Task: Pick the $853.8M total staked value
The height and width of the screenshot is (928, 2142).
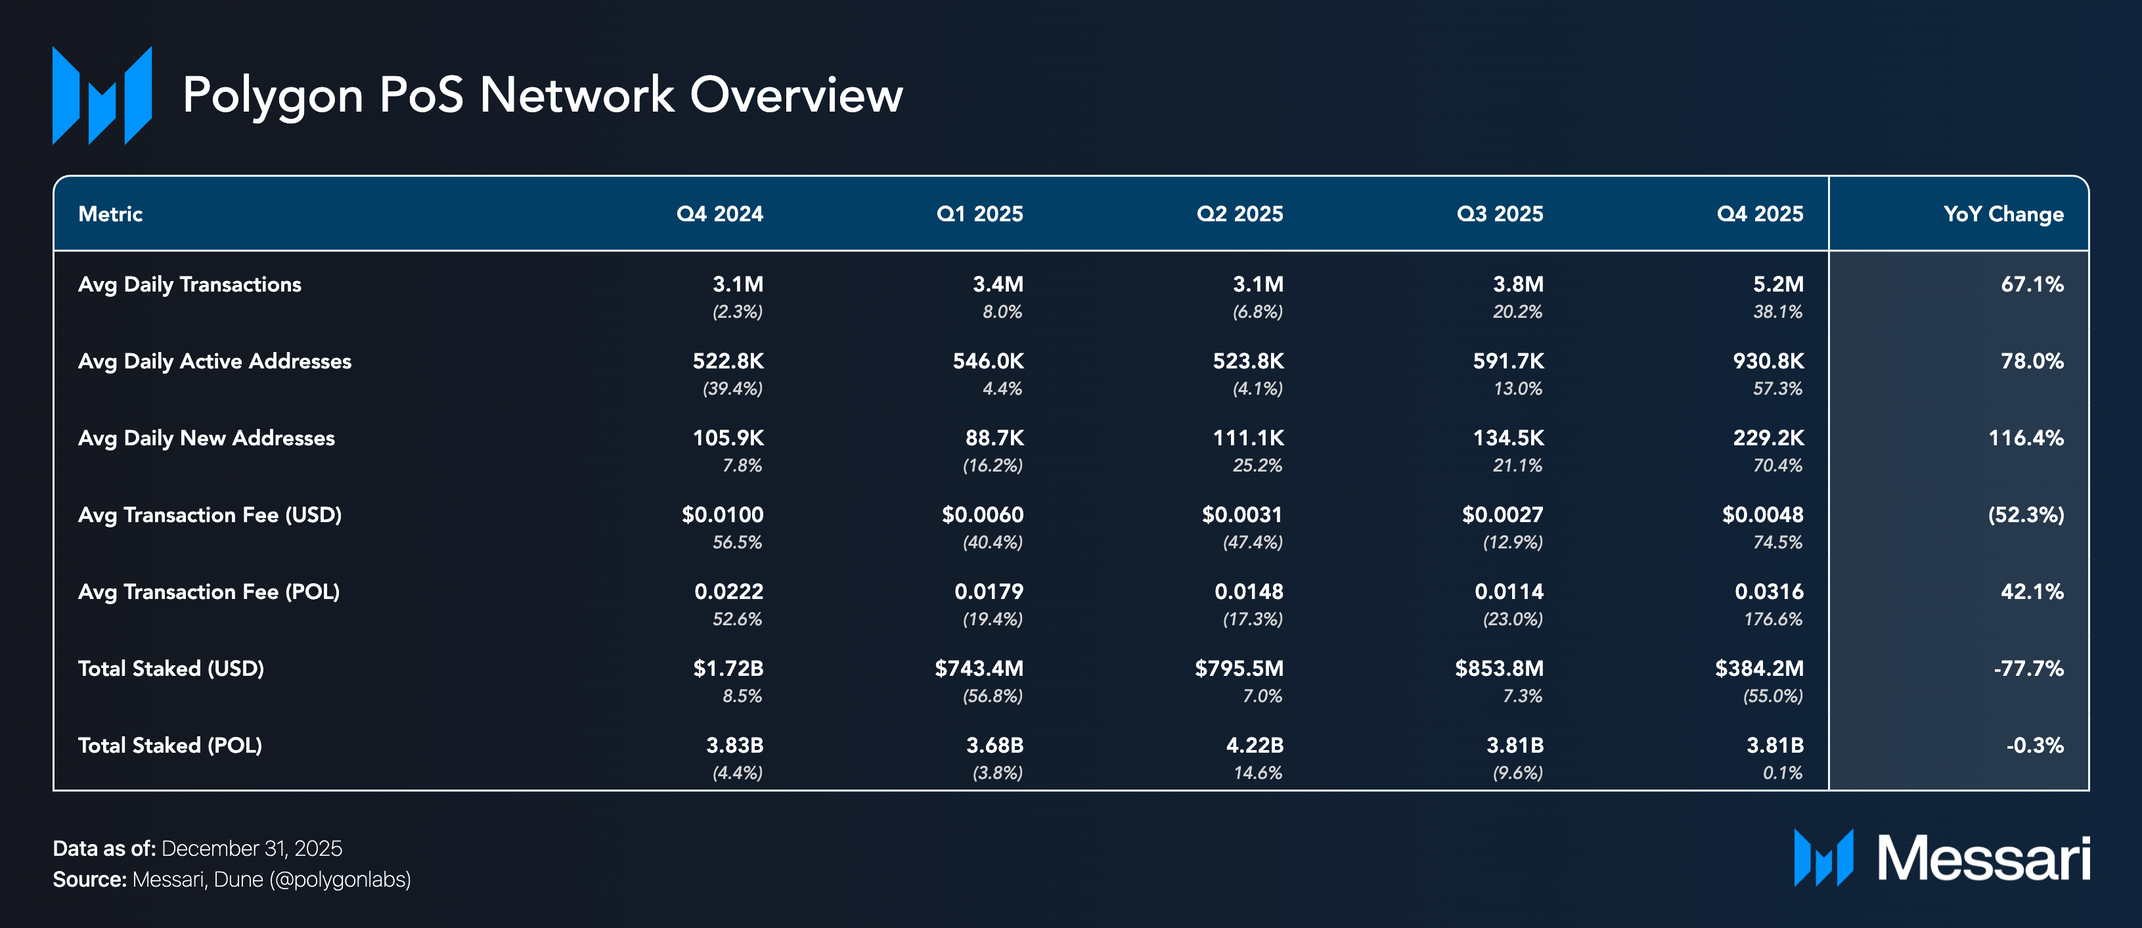Action: (x=1499, y=669)
